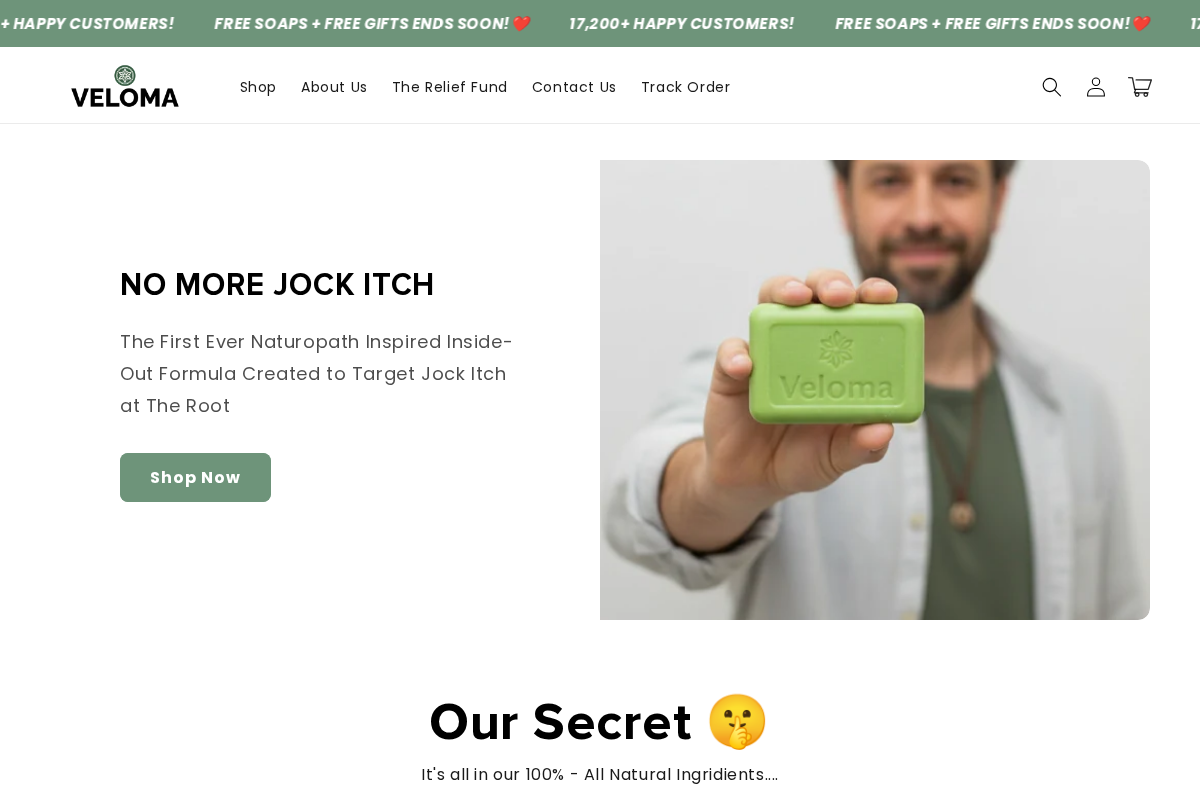Tap the shushing face emoji beside Our Secret
This screenshot has width=1200, height=800.
point(737,721)
